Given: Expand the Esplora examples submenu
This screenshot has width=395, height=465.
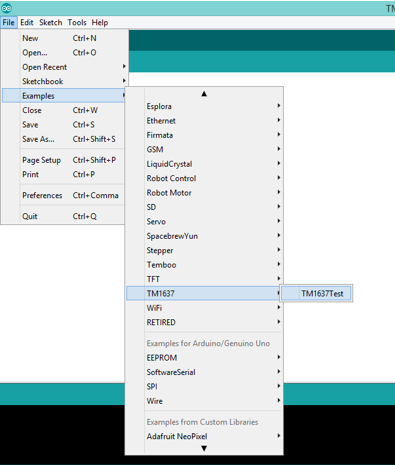Looking at the screenshot, I should pos(204,106).
